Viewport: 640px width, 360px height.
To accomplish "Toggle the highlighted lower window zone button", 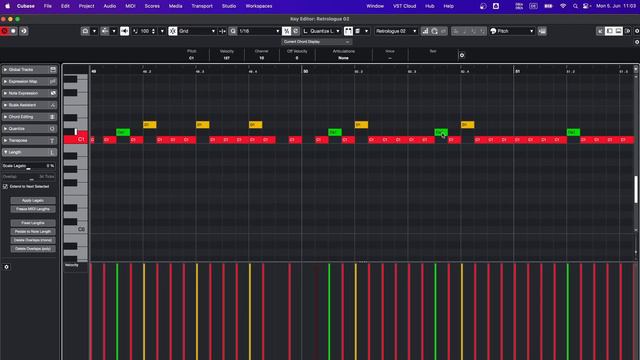I will coord(618,31).
